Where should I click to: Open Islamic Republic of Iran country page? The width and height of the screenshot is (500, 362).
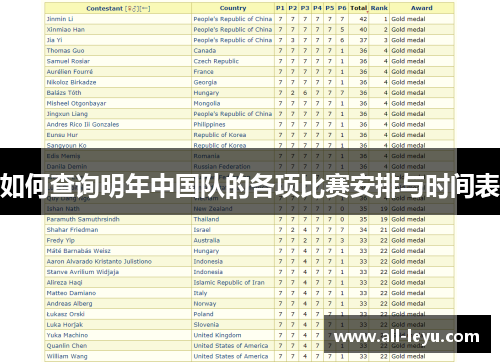point(229,283)
